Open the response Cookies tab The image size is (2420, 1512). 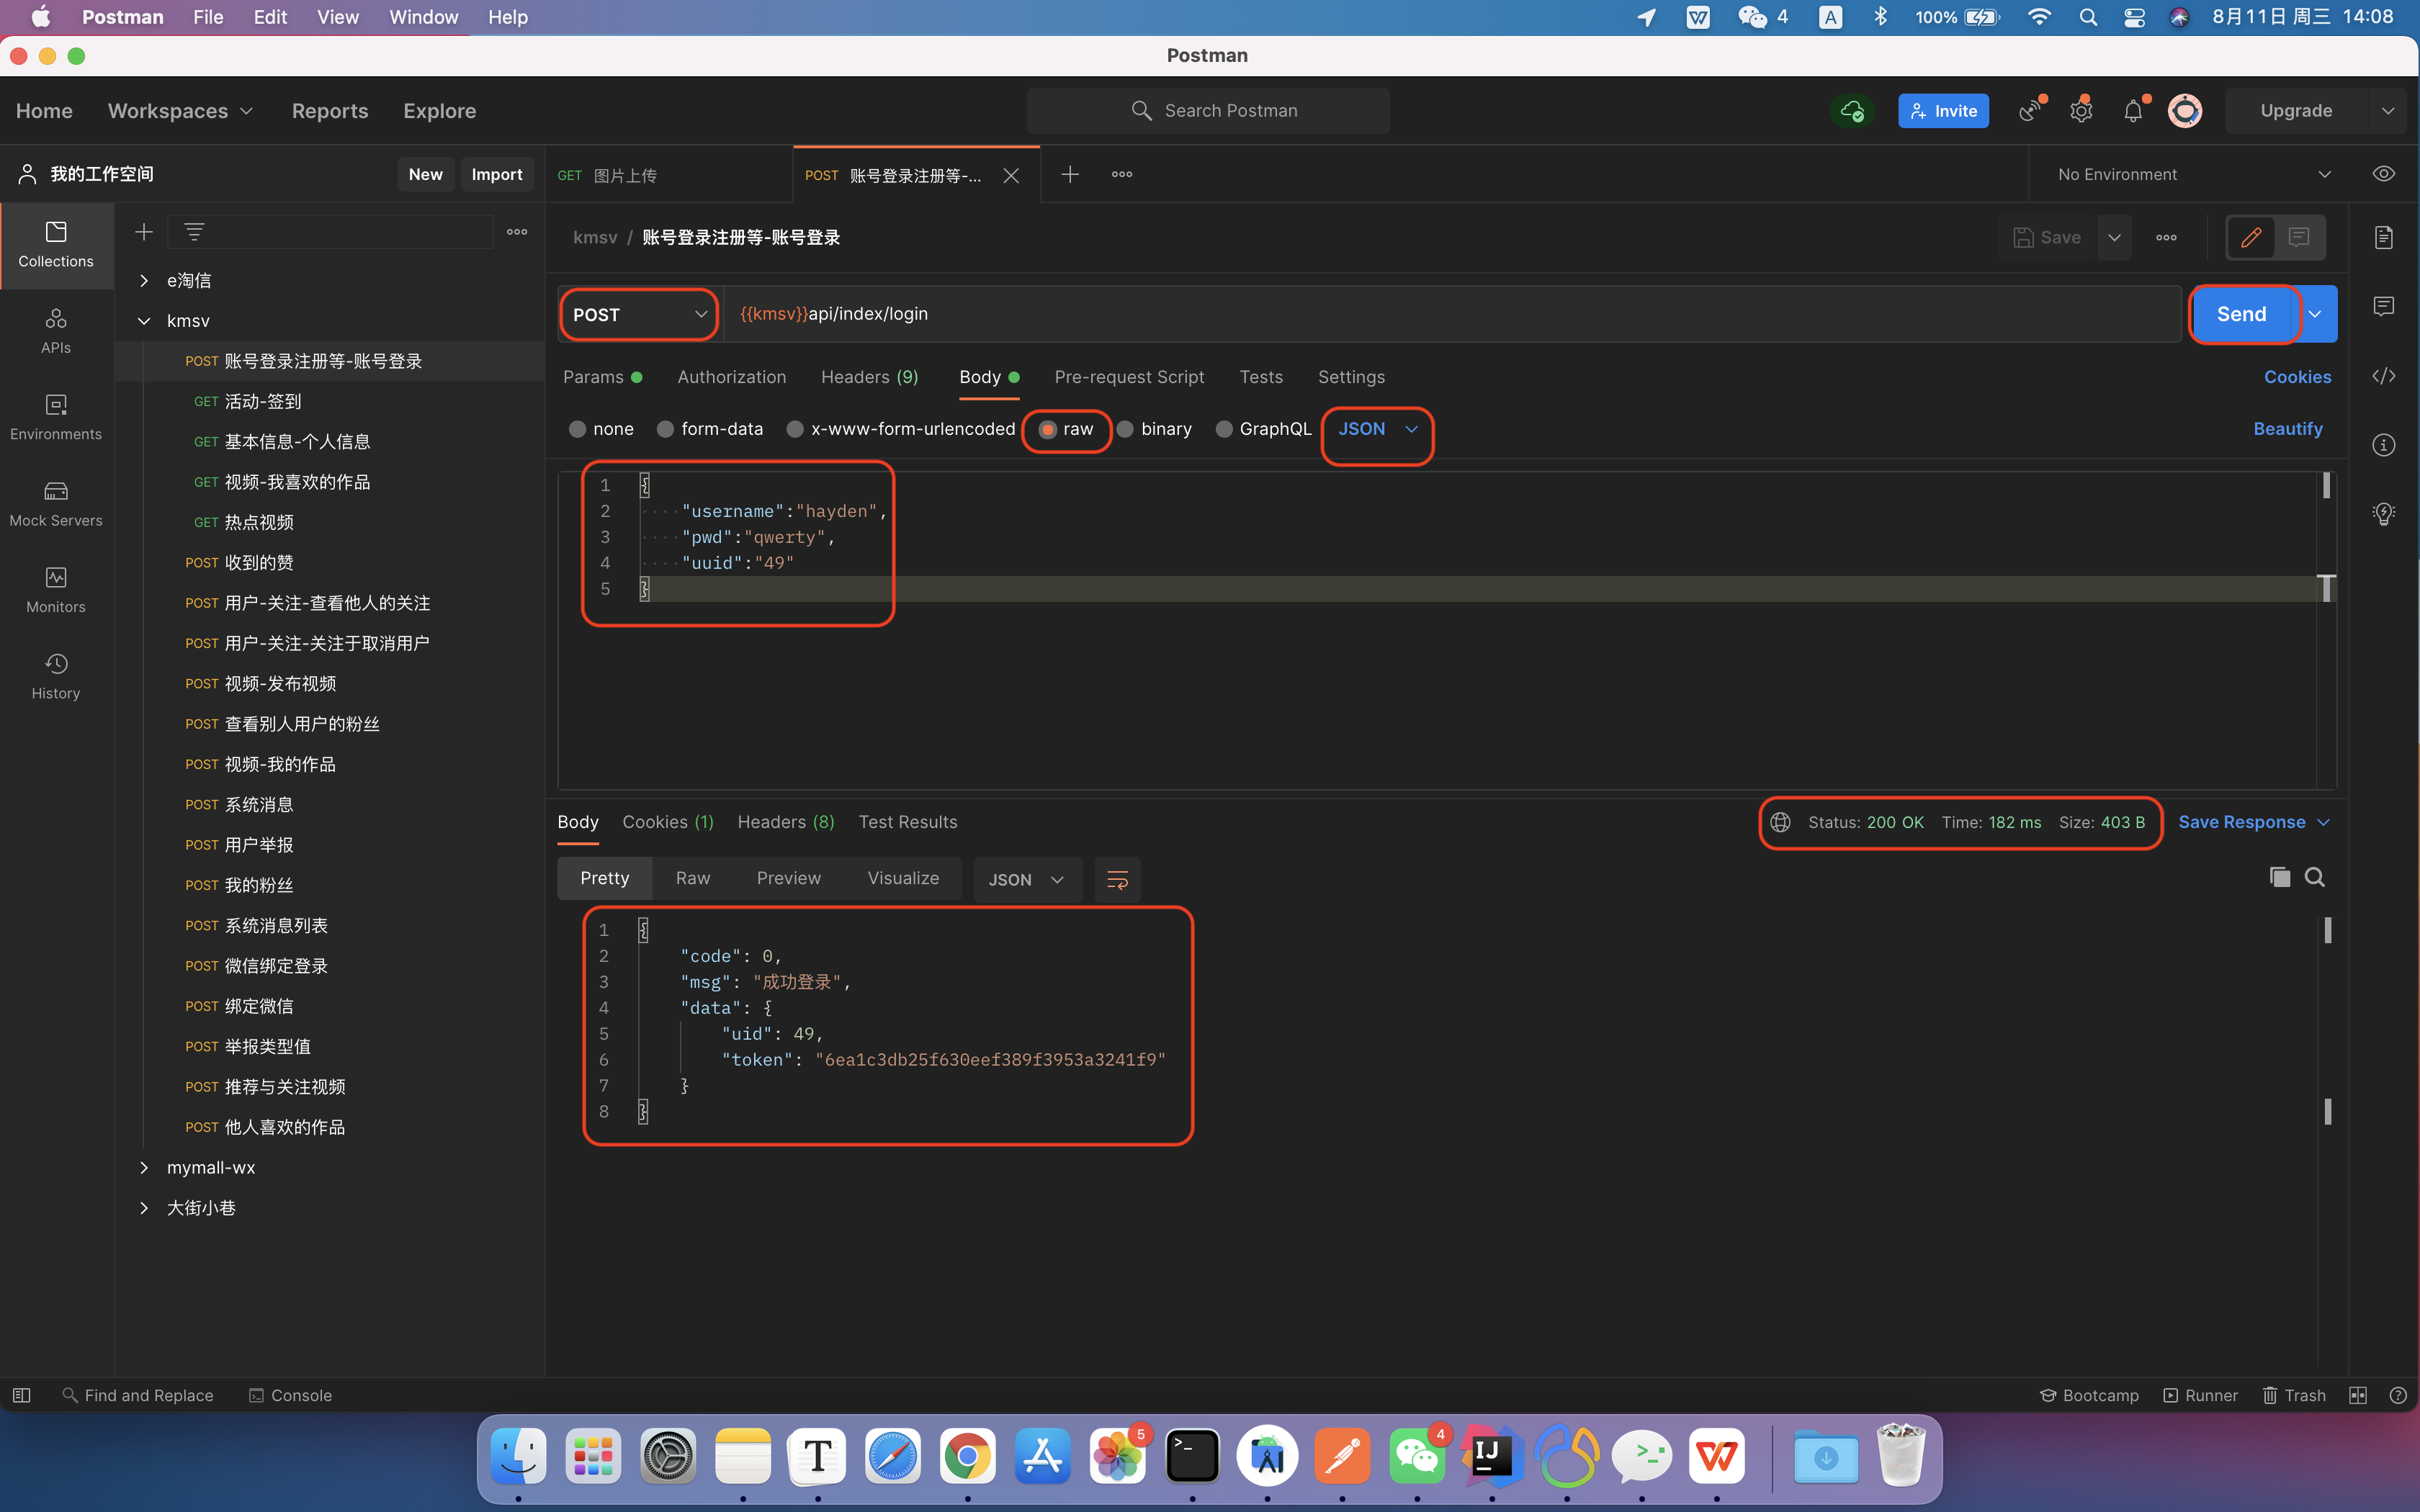pos(667,822)
